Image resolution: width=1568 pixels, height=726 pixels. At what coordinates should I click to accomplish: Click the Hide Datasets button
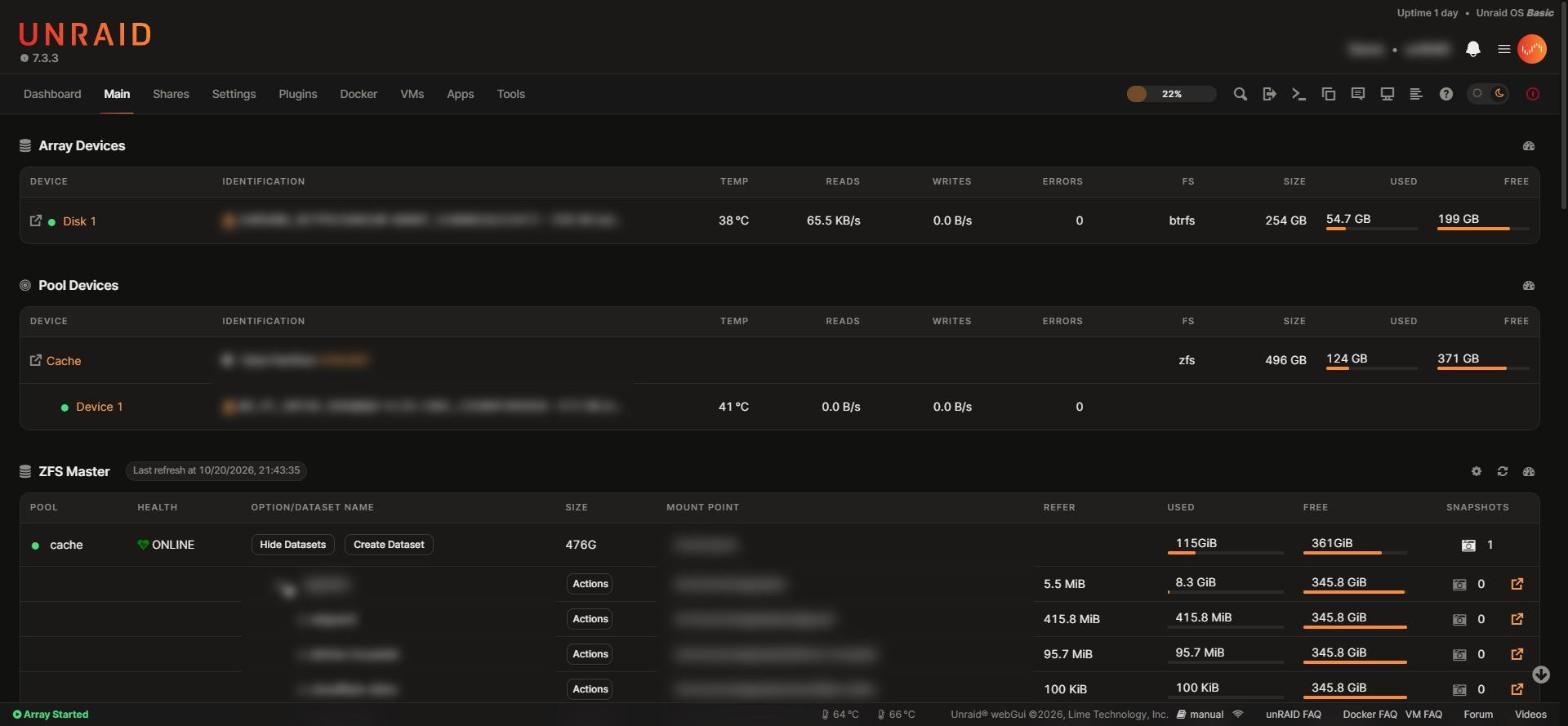(x=292, y=545)
